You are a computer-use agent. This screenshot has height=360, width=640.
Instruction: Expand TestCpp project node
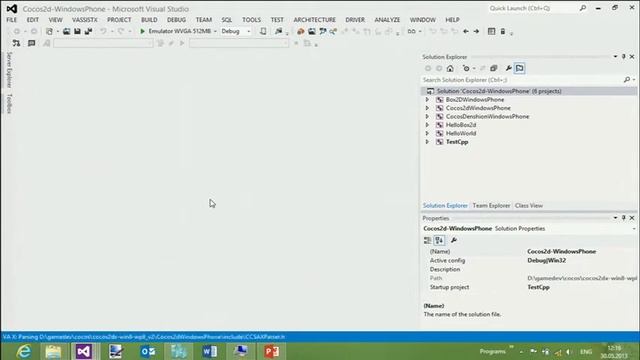[x=427, y=142]
